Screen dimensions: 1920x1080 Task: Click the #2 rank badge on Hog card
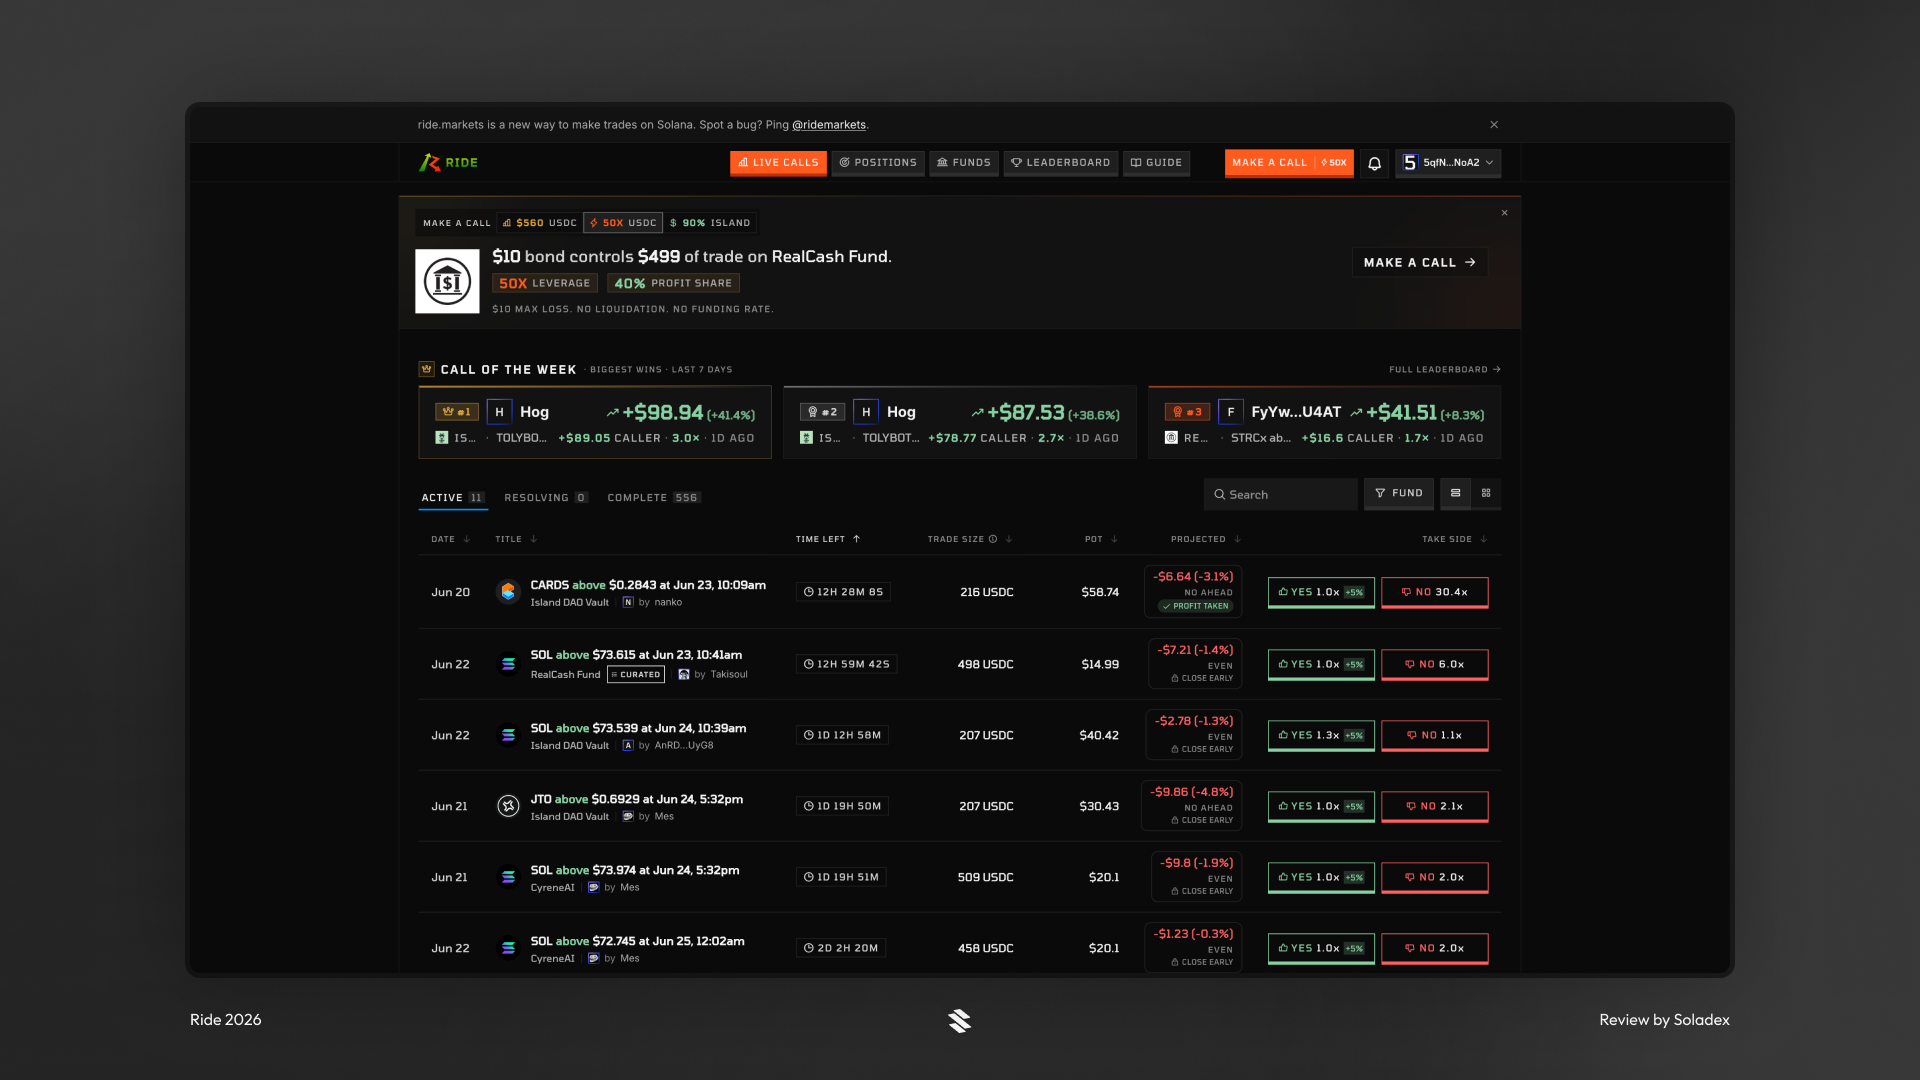(x=822, y=412)
